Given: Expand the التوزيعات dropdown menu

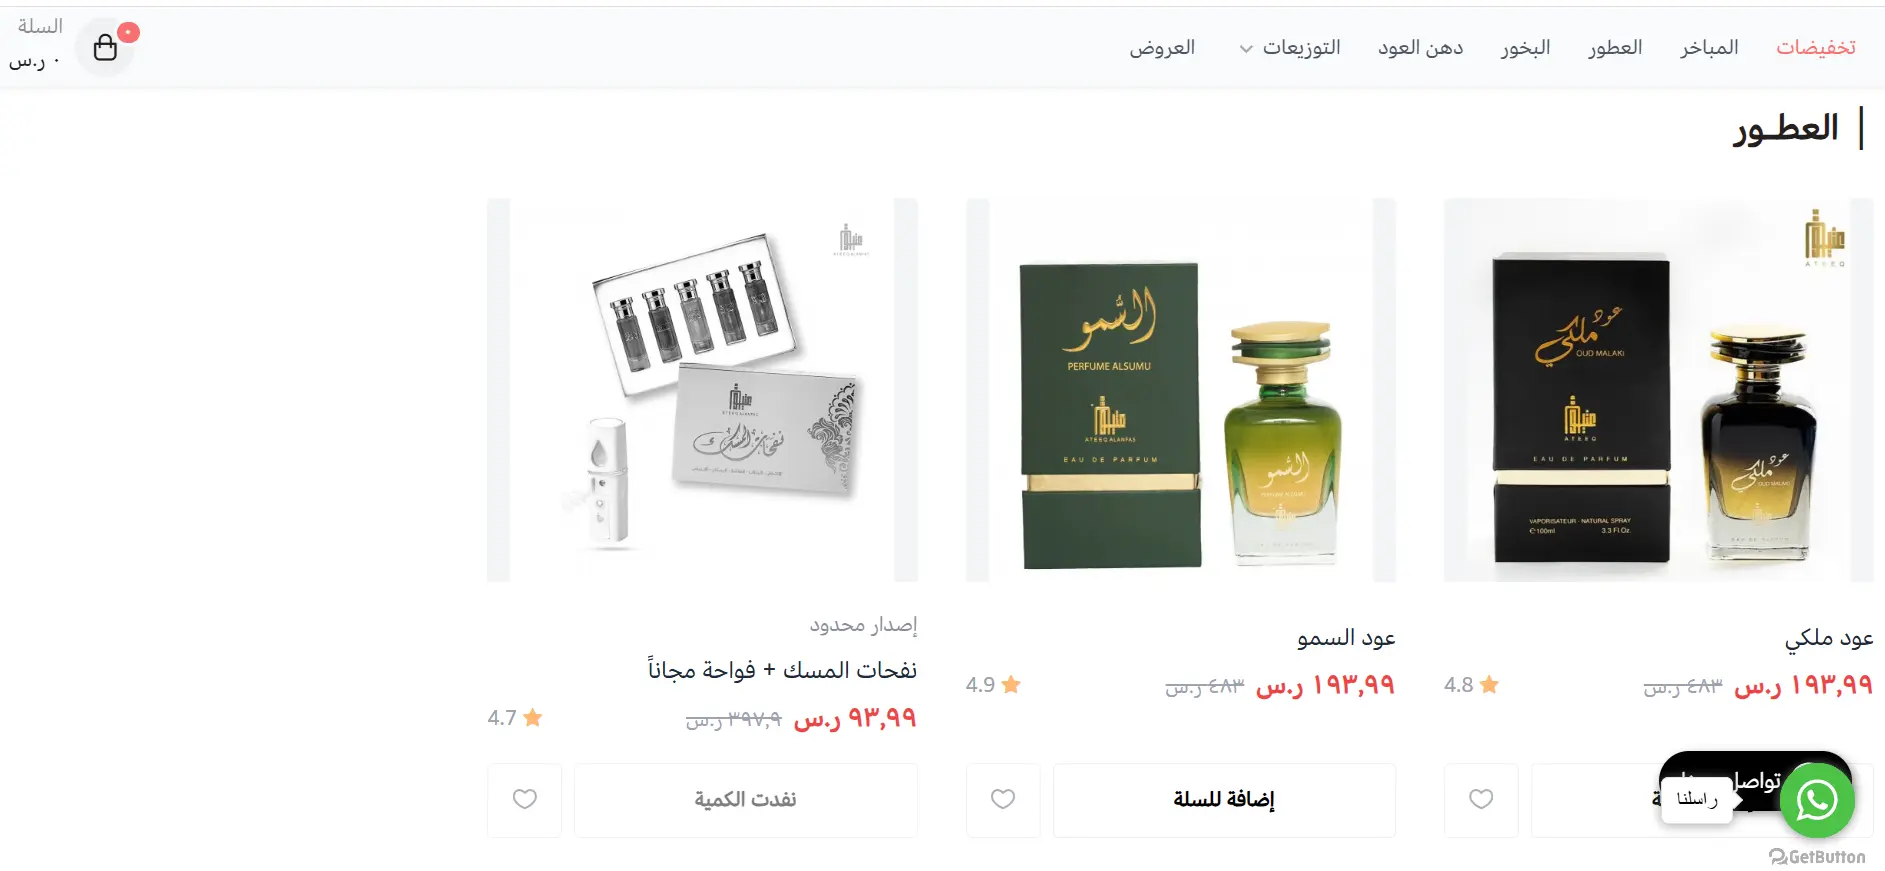Looking at the screenshot, I should point(1290,48).
